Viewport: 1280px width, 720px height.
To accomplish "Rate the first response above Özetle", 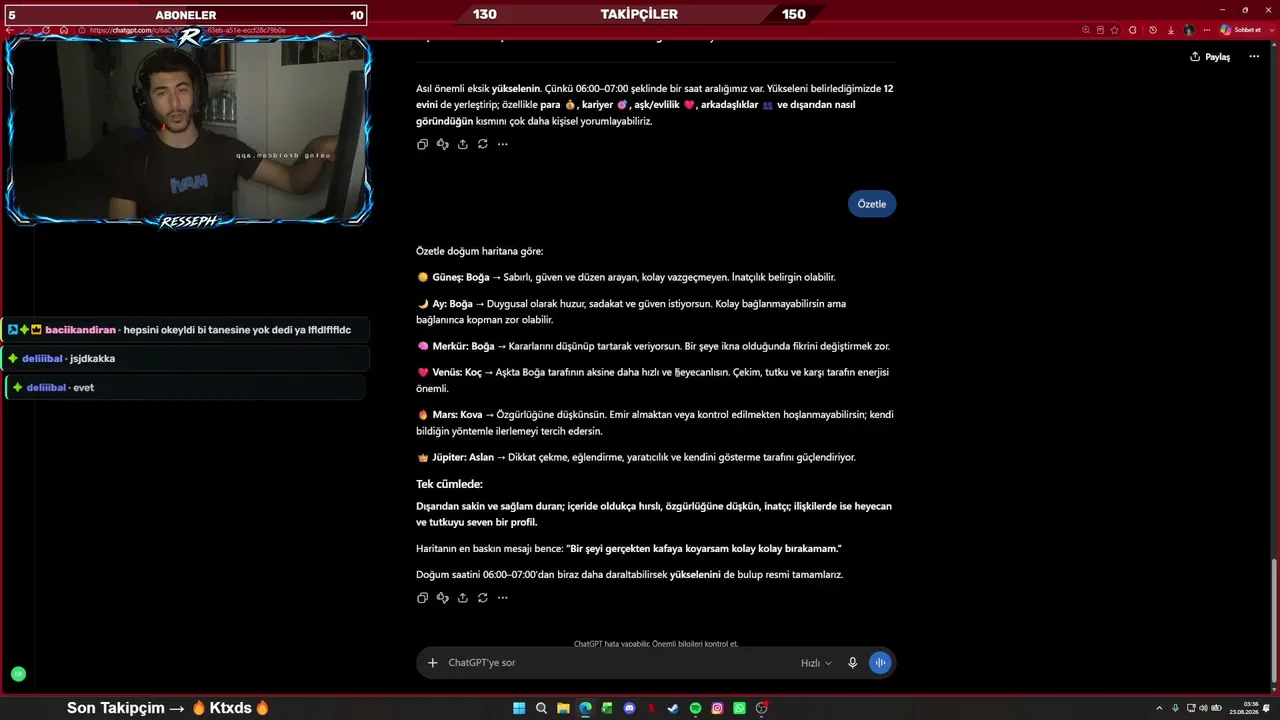I will coord(442,144).
